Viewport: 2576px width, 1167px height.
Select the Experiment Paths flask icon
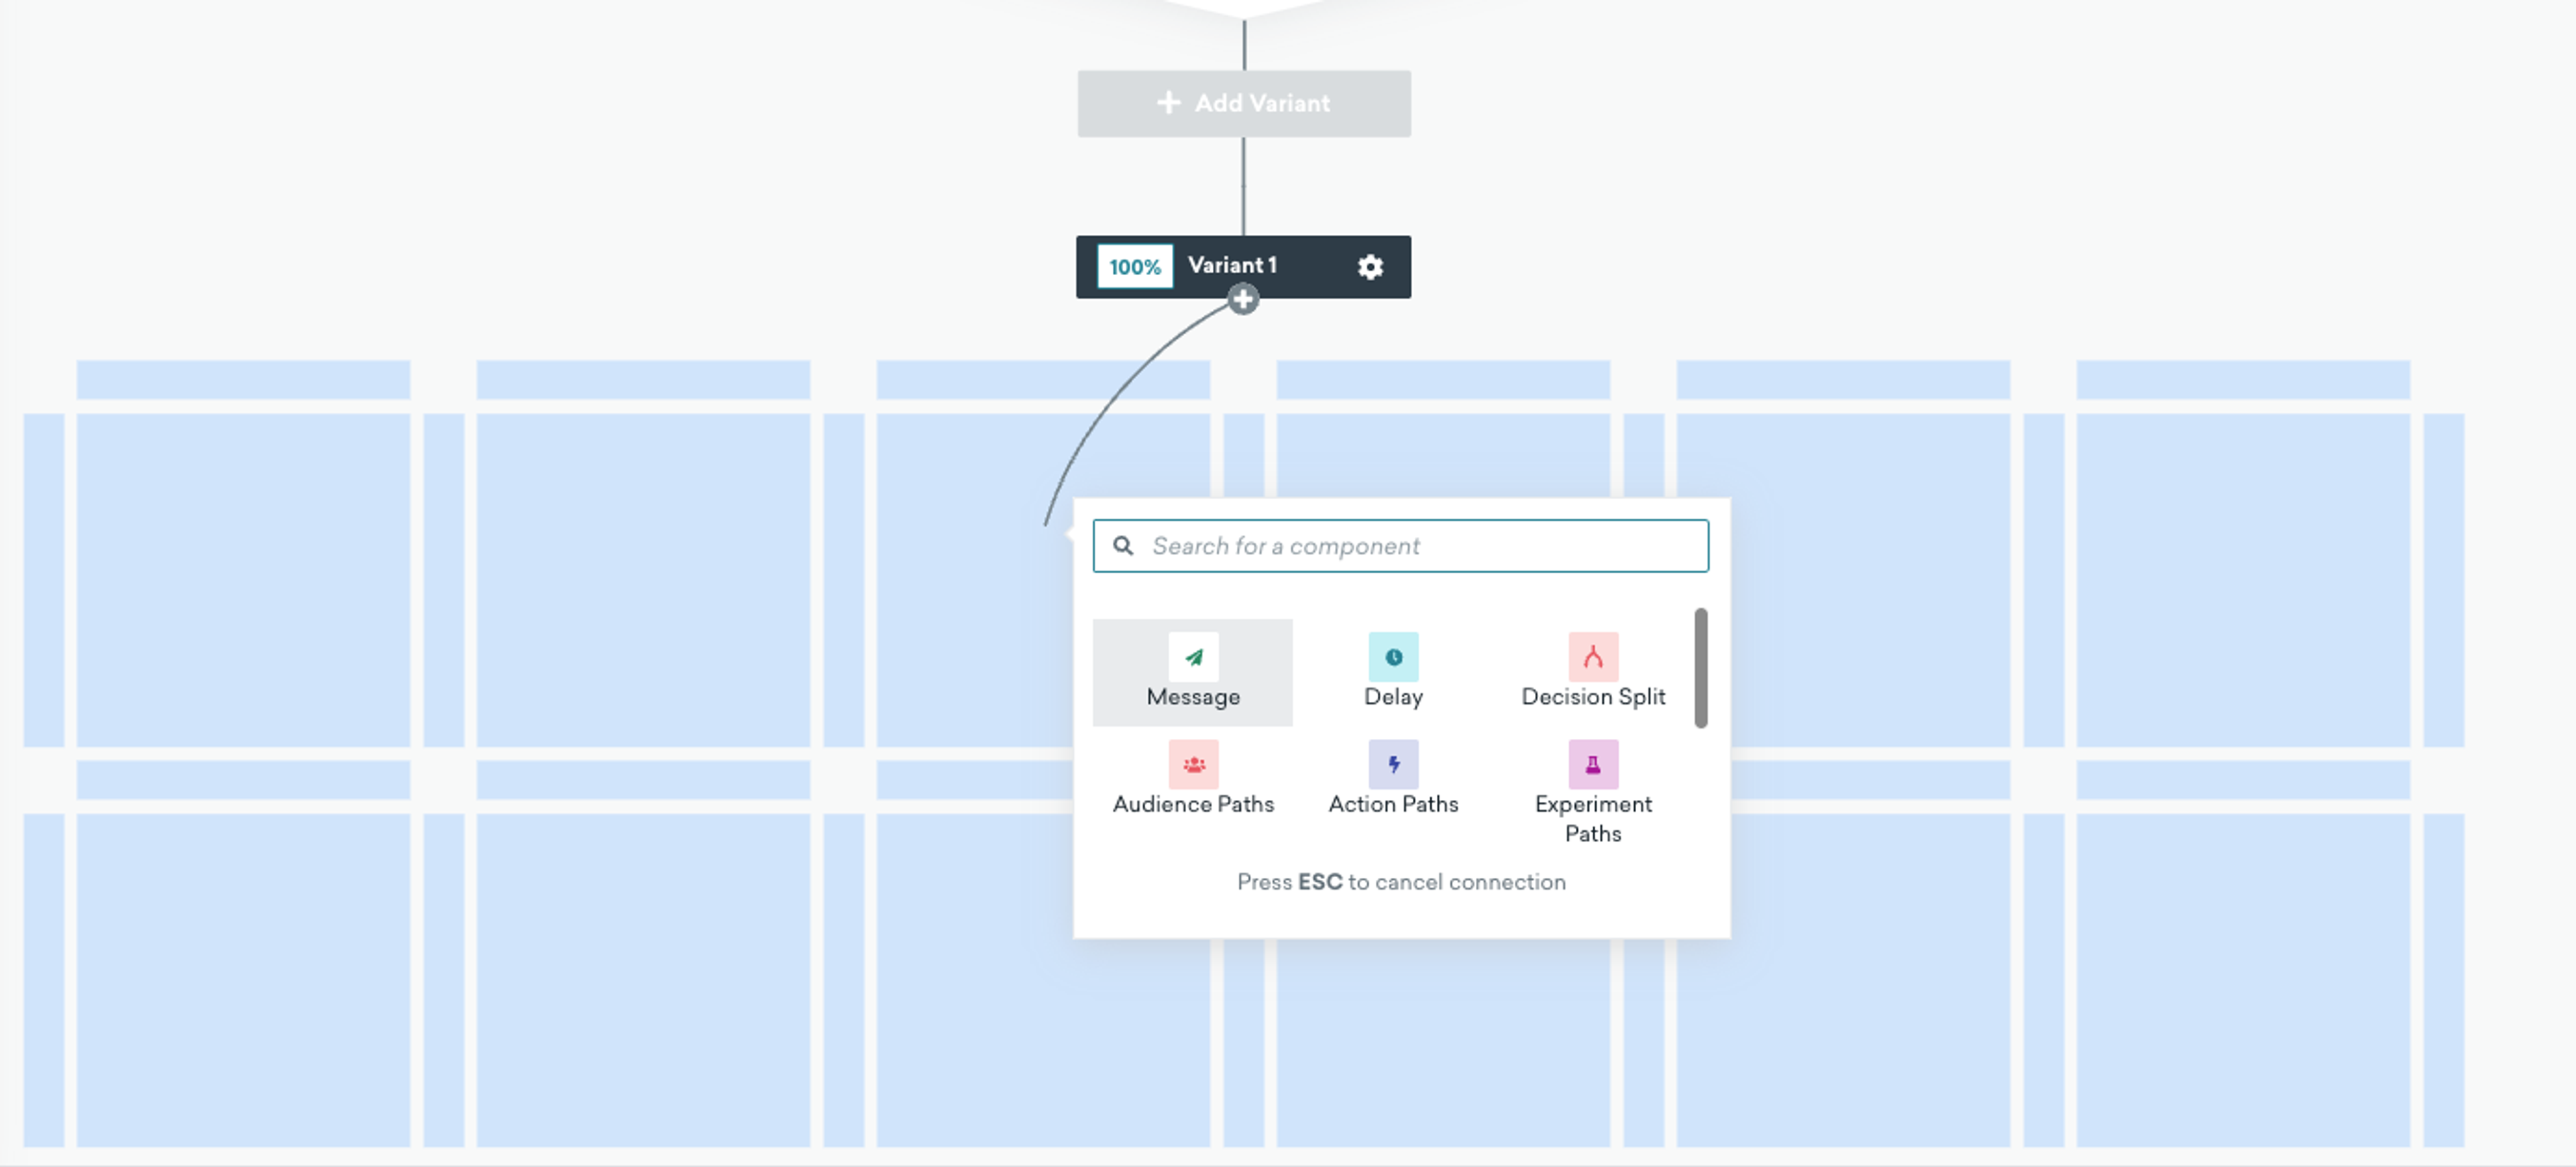click(1593, 765)
